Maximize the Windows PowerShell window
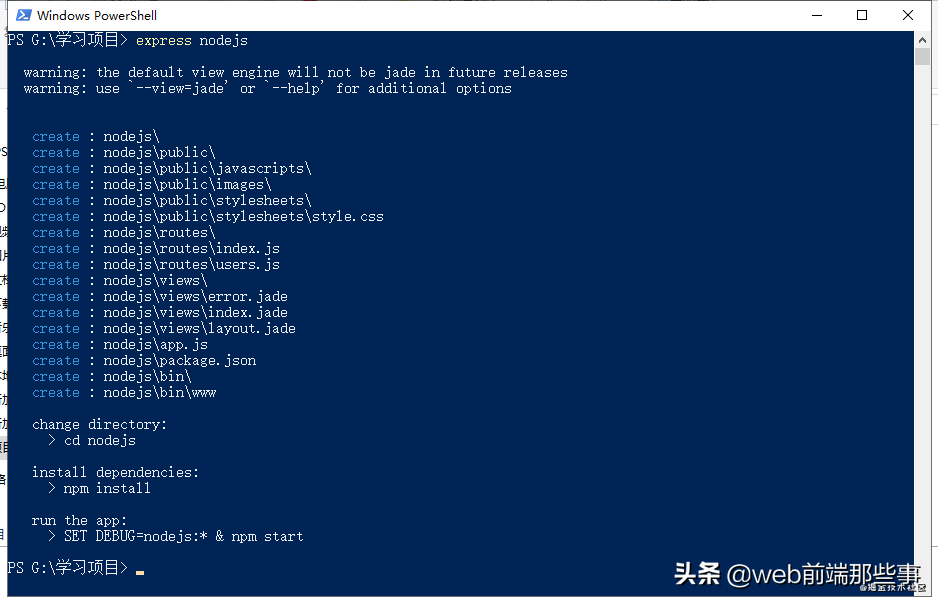 862,15
